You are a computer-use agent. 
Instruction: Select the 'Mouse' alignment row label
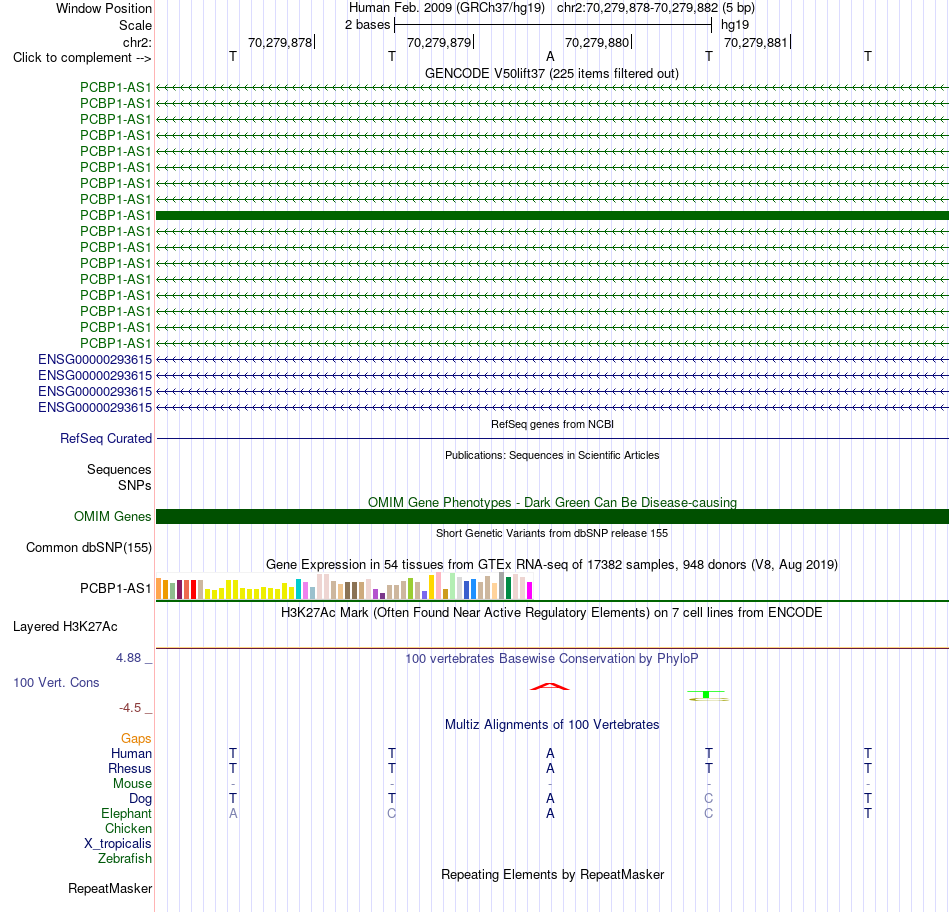tap(132, 784)
